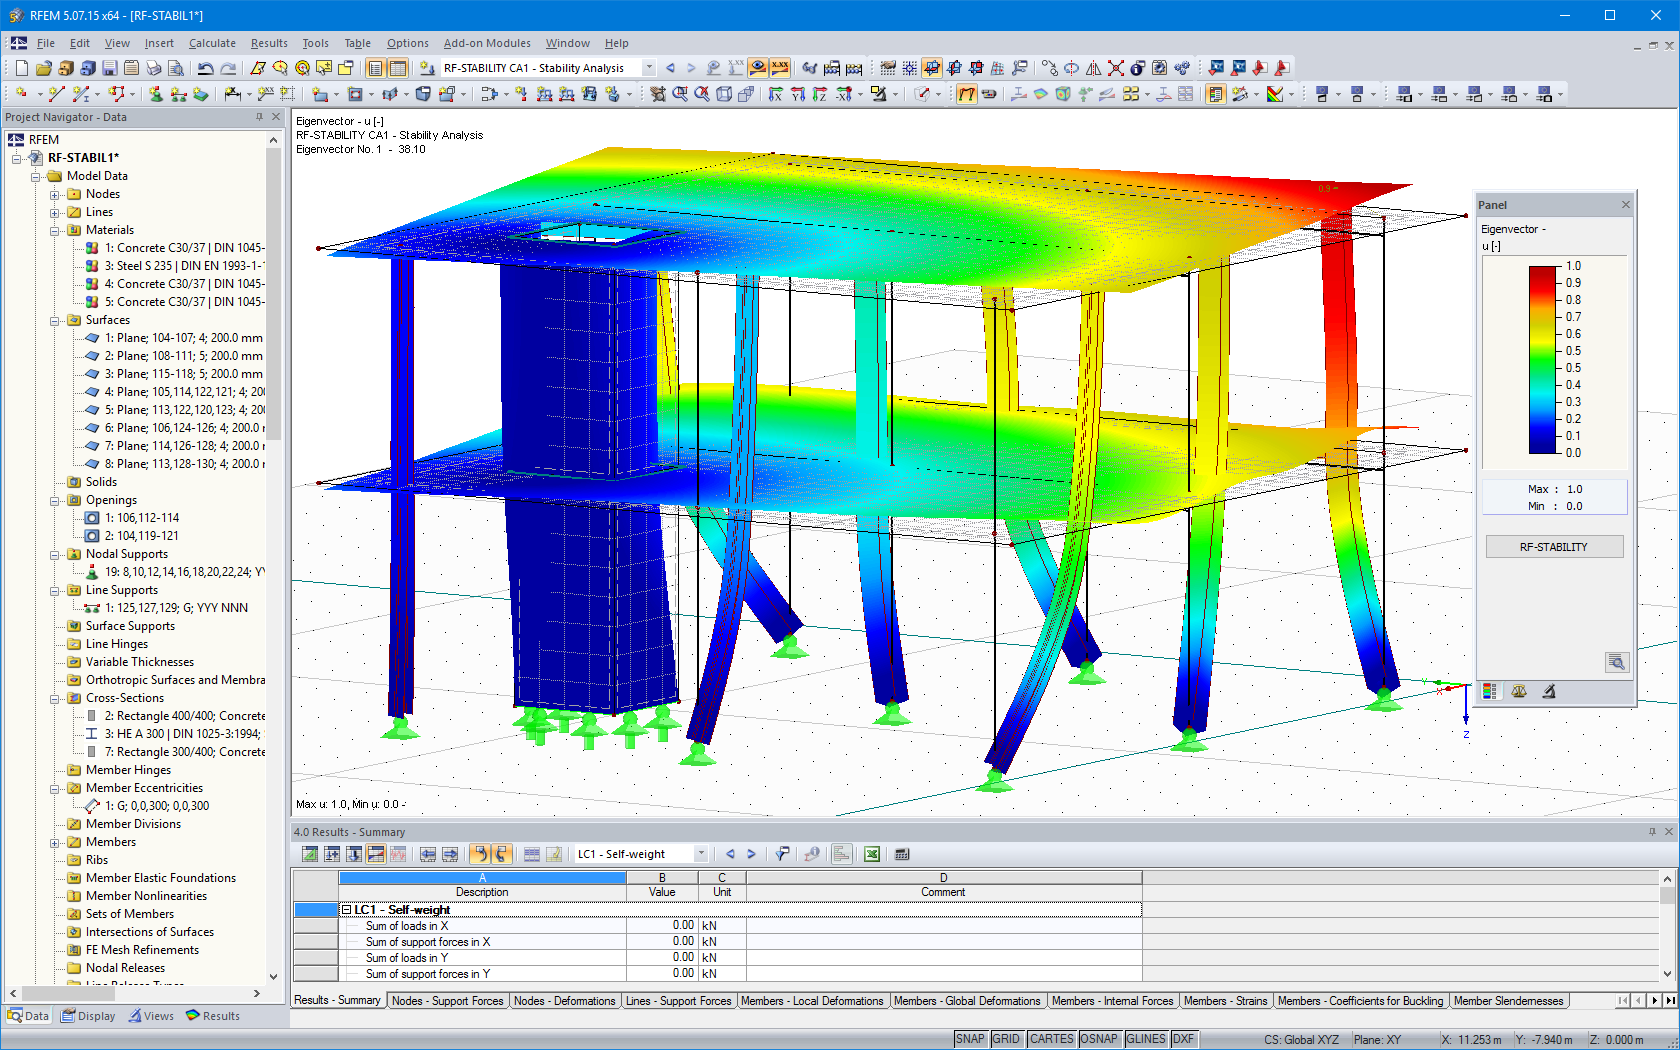Click the red X delete icon in top toolbar

(x=1115, y=68)
